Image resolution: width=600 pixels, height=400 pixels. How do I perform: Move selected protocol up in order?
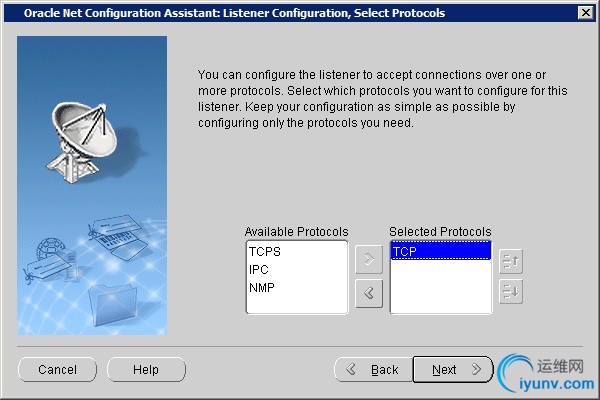[x=511, y=262]
